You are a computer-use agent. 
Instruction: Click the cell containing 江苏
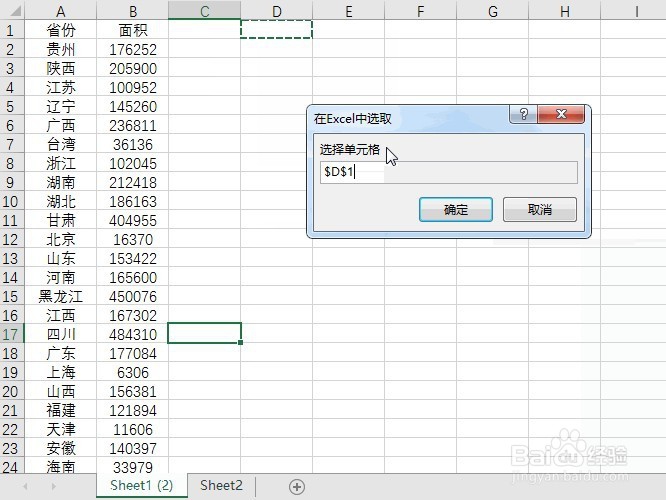coord(61,88)
